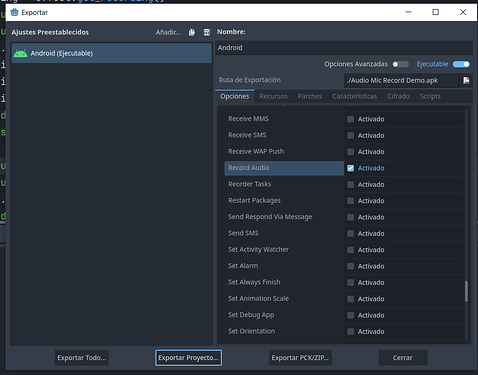The image size is (478, 375).
Task: Select the Send Respond Via Message label
Action: point(270,217)
